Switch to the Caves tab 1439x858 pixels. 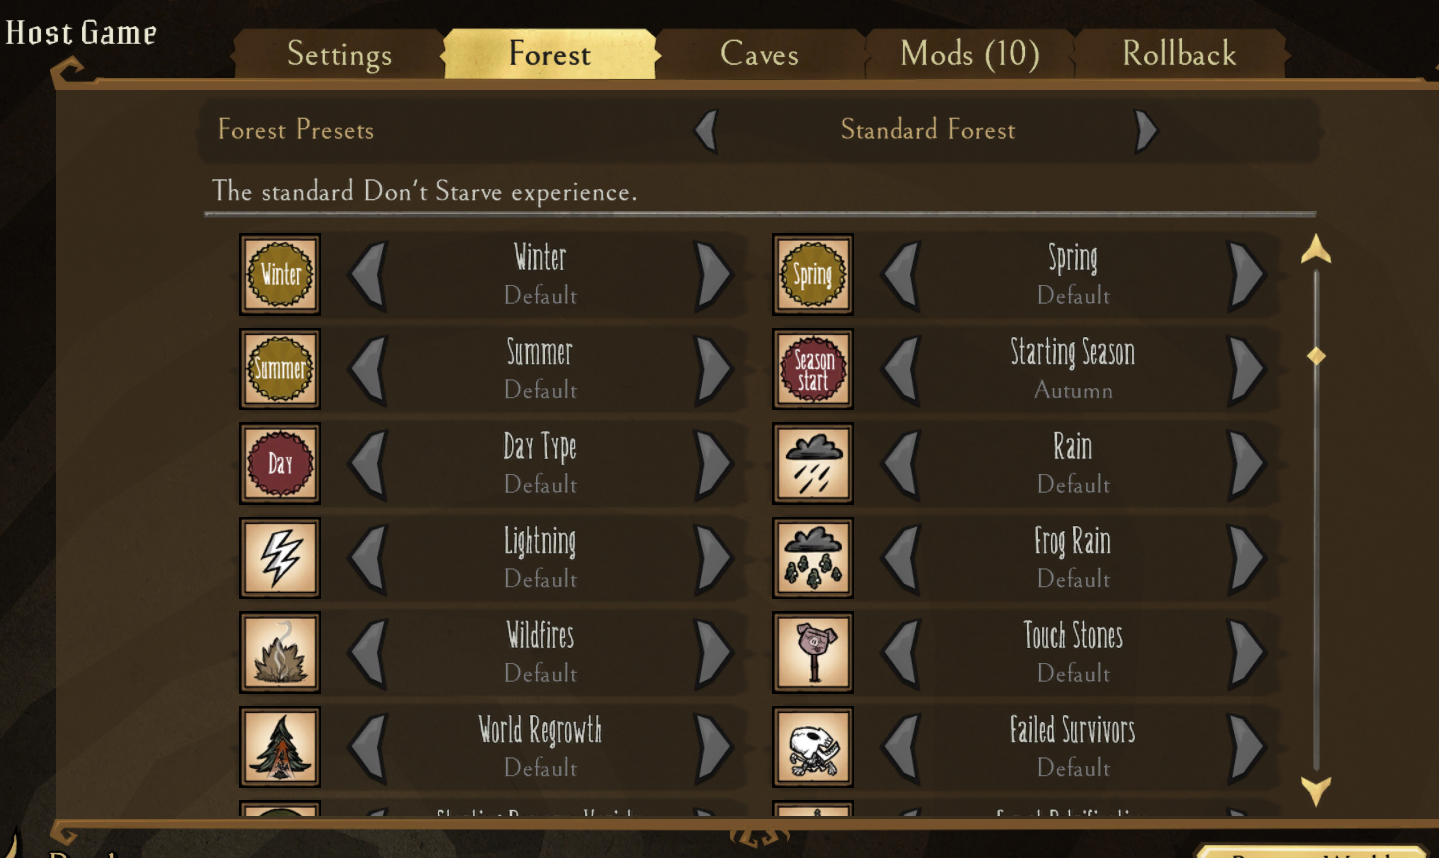click(x=760, y=54)
